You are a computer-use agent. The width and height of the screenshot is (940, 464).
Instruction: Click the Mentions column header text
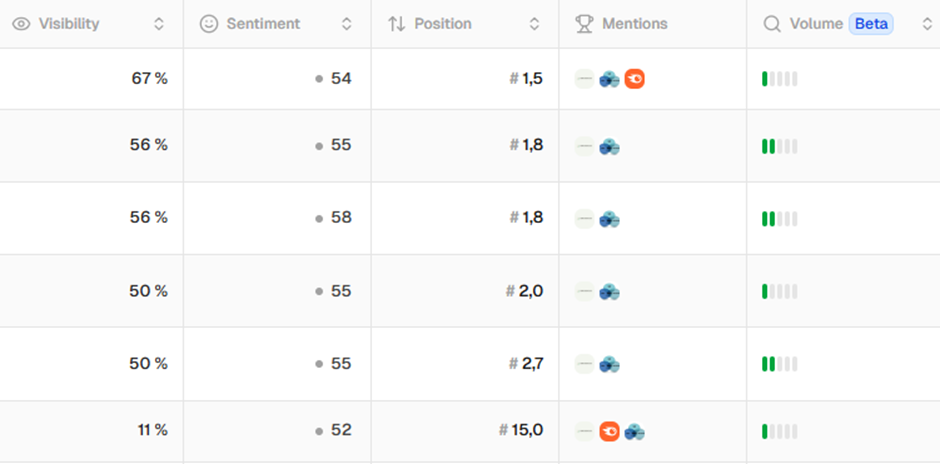click(634, 24)
